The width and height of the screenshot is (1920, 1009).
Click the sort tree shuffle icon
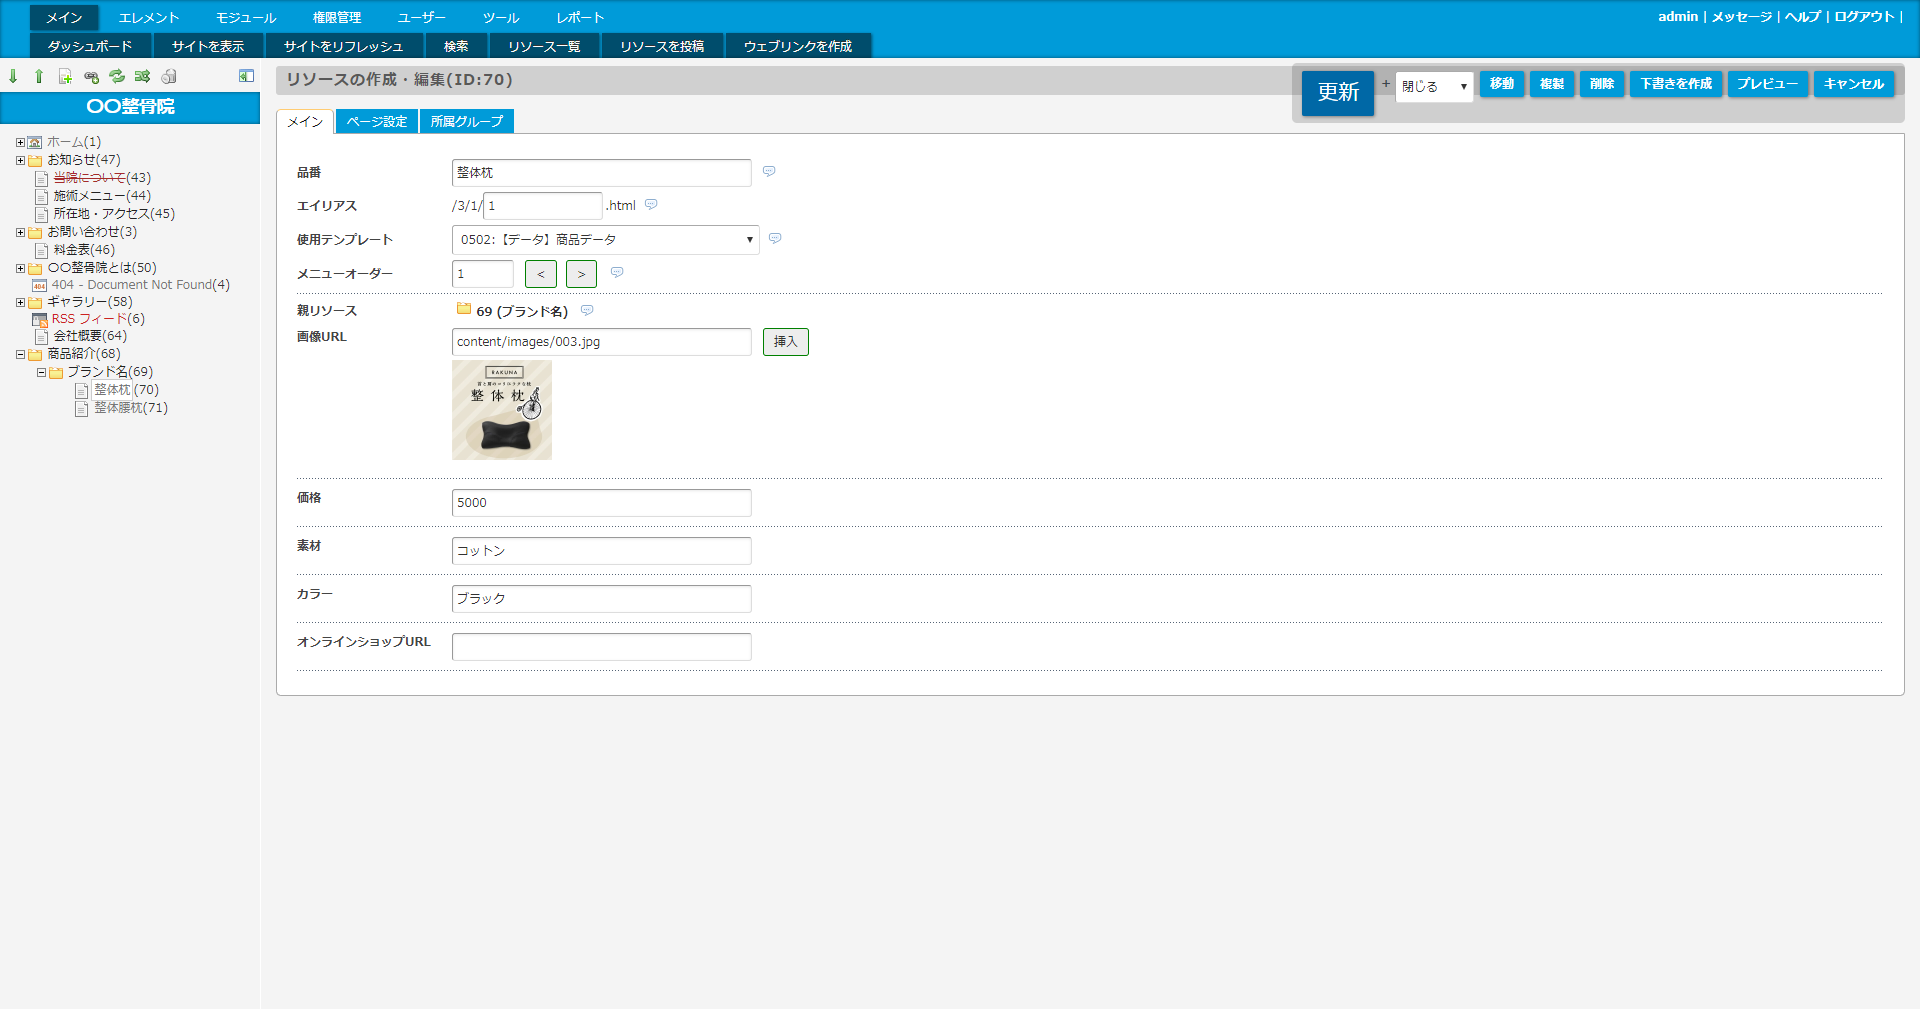(142, 77)
